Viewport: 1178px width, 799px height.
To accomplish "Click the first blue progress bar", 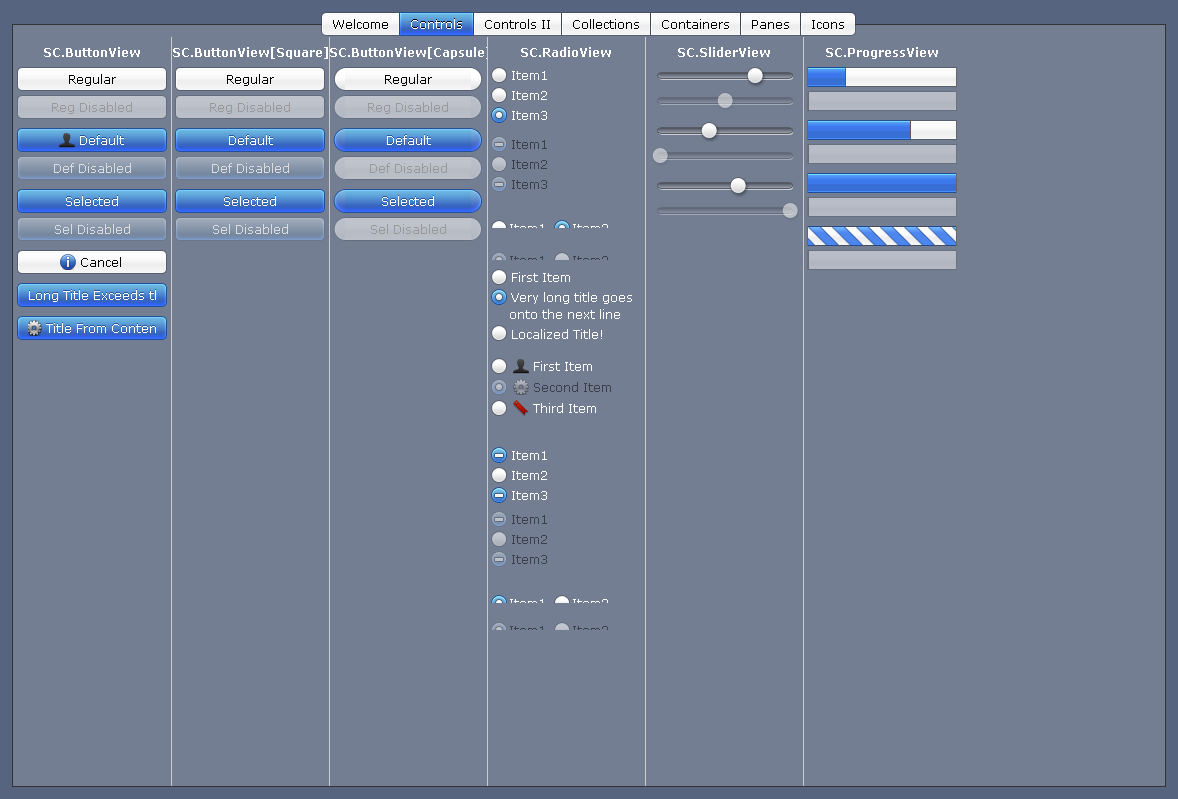I will click(x=881, y=76).
